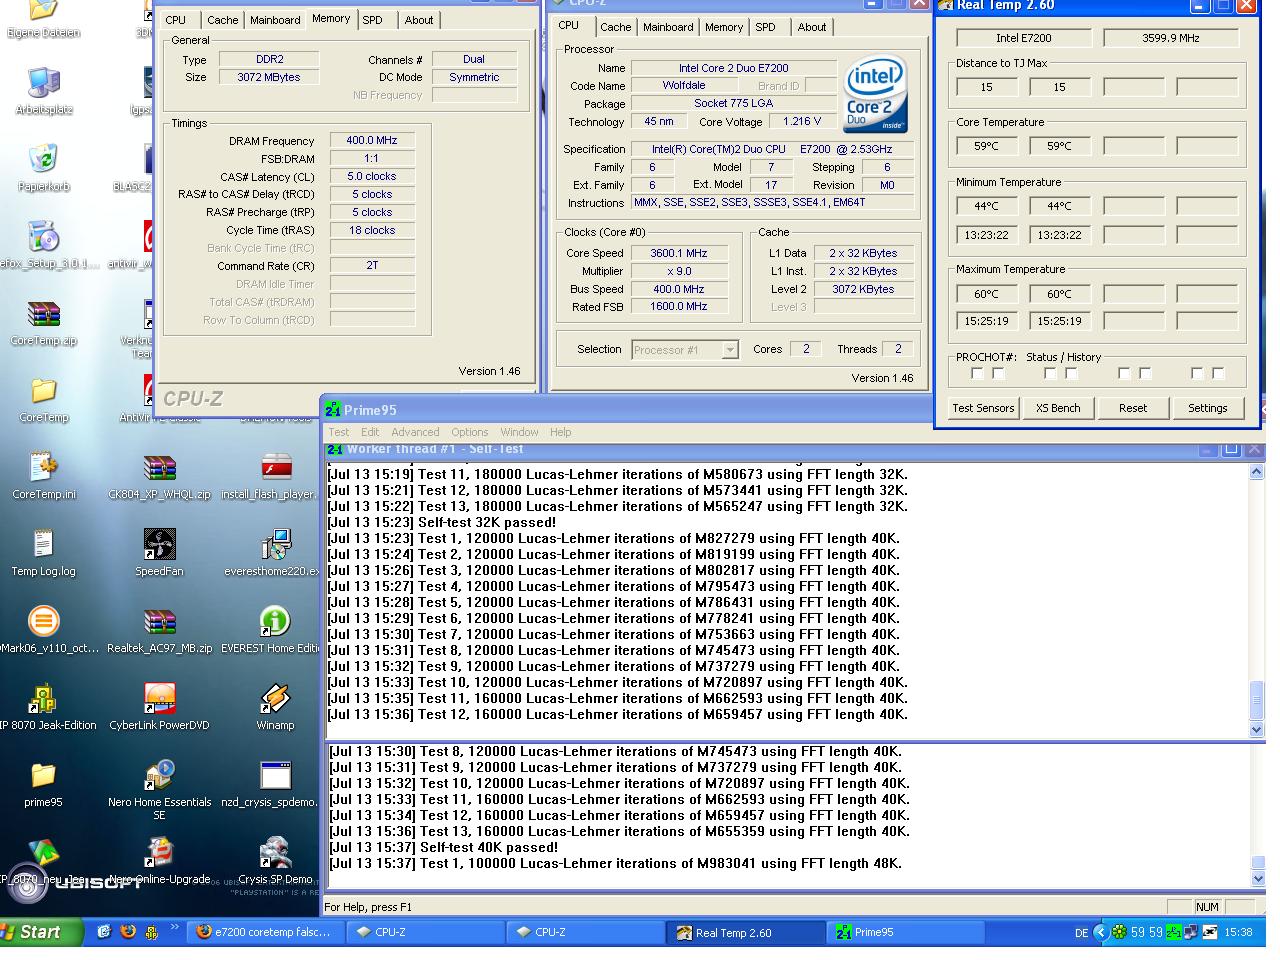
Task: Tick third core's PROCHOT# status checkbox
Action: pyautogui.click(x=1124, y=373)
